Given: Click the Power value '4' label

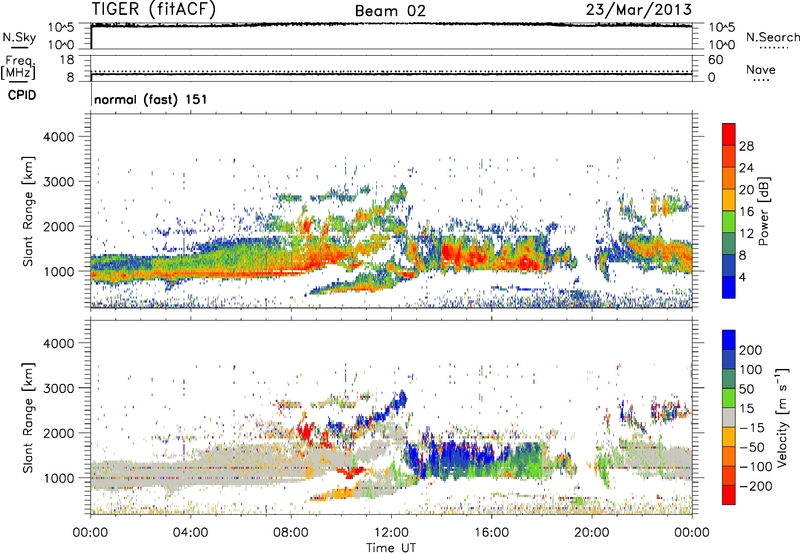Looking at the screenshot, I should [742, 277].
